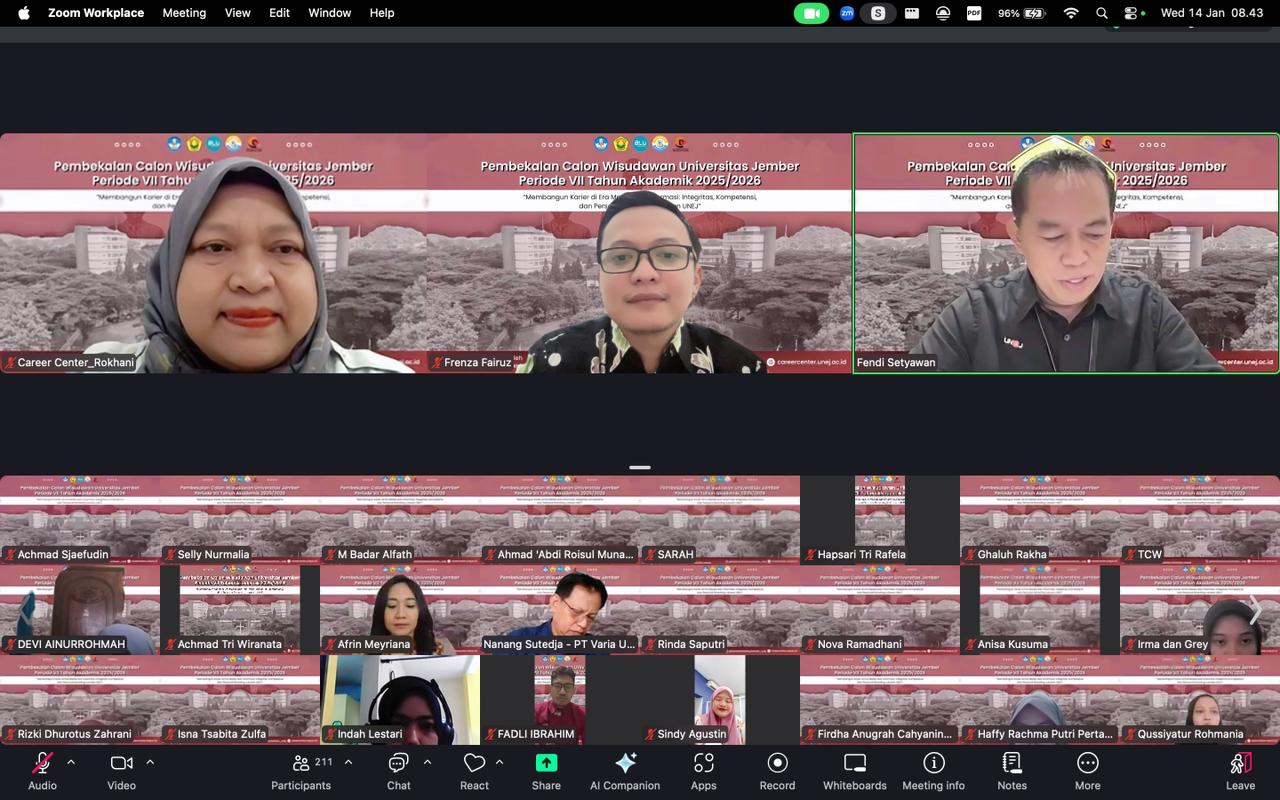The height and width of the screenshot is (800, 1280).
Task: Select Afrin Meyriana's video thumbnail
Action: click(400, 610)
